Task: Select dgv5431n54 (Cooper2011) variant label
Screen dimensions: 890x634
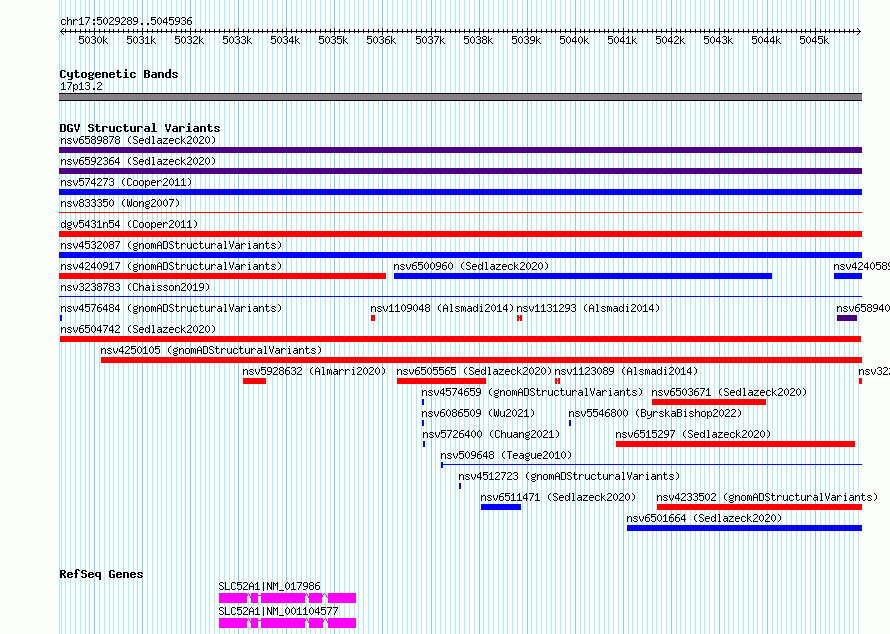Action: (x=129, y=224)
